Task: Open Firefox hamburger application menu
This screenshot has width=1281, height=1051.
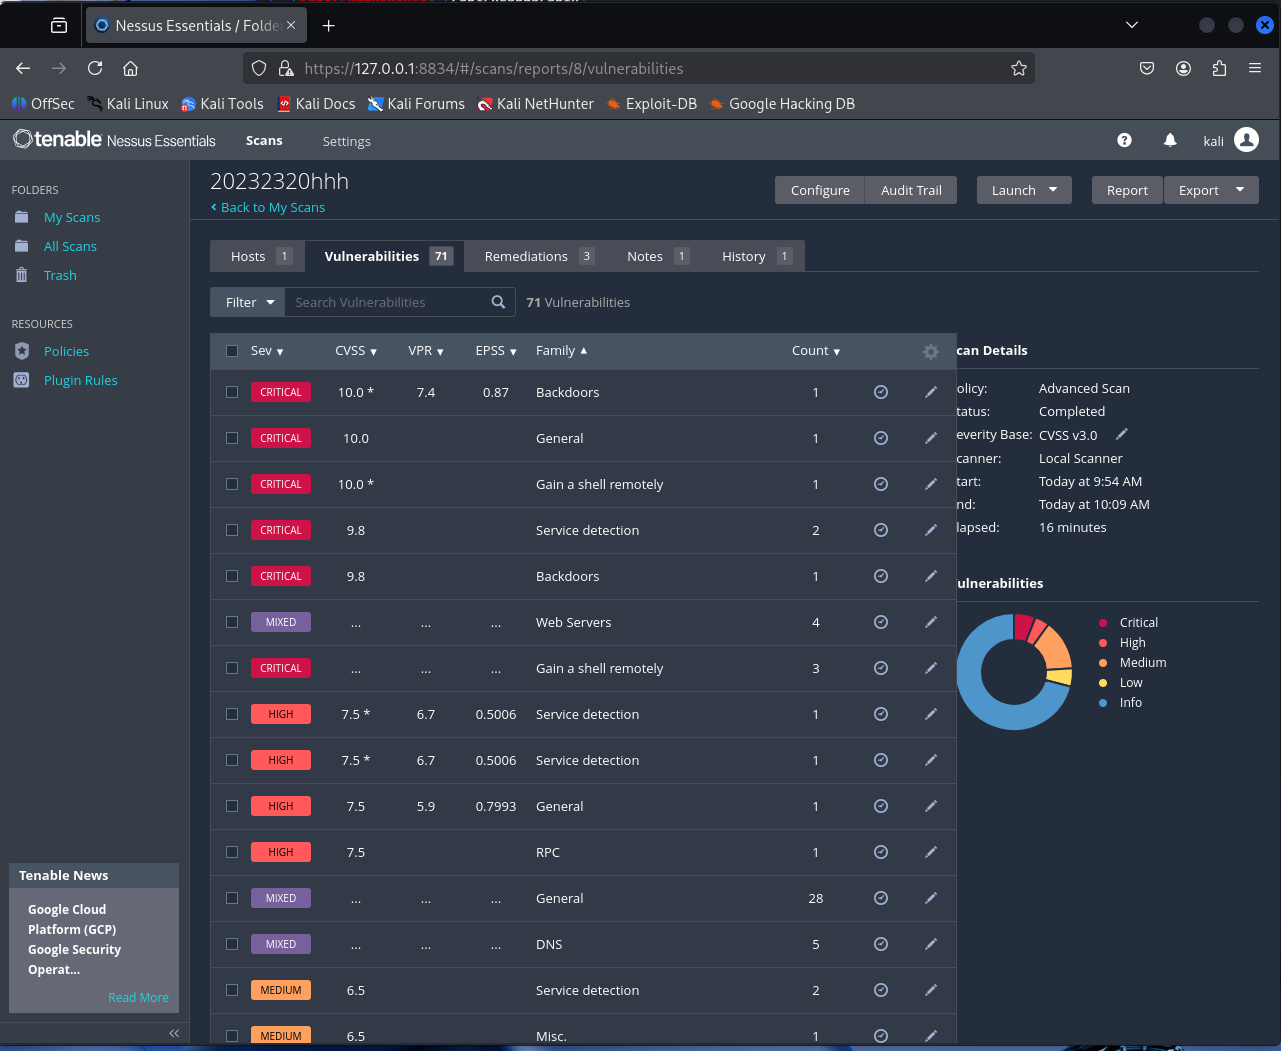Action: pyautogui.click(x=1255, y=68)
